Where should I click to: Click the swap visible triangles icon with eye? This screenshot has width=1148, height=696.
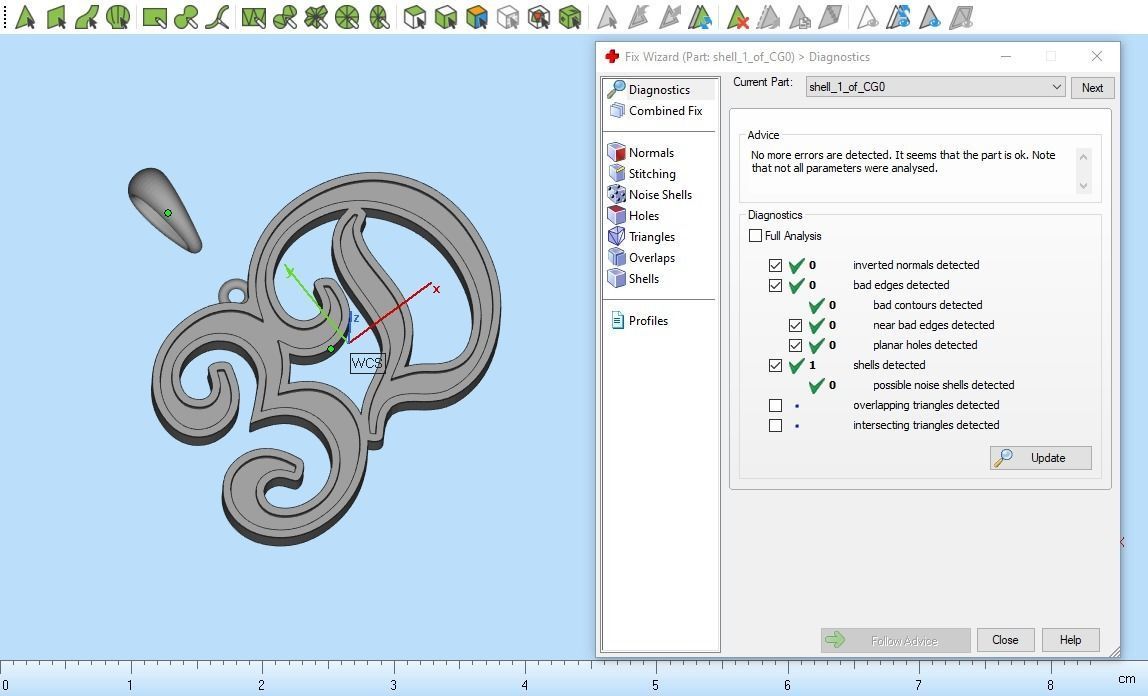coord(898,17)
